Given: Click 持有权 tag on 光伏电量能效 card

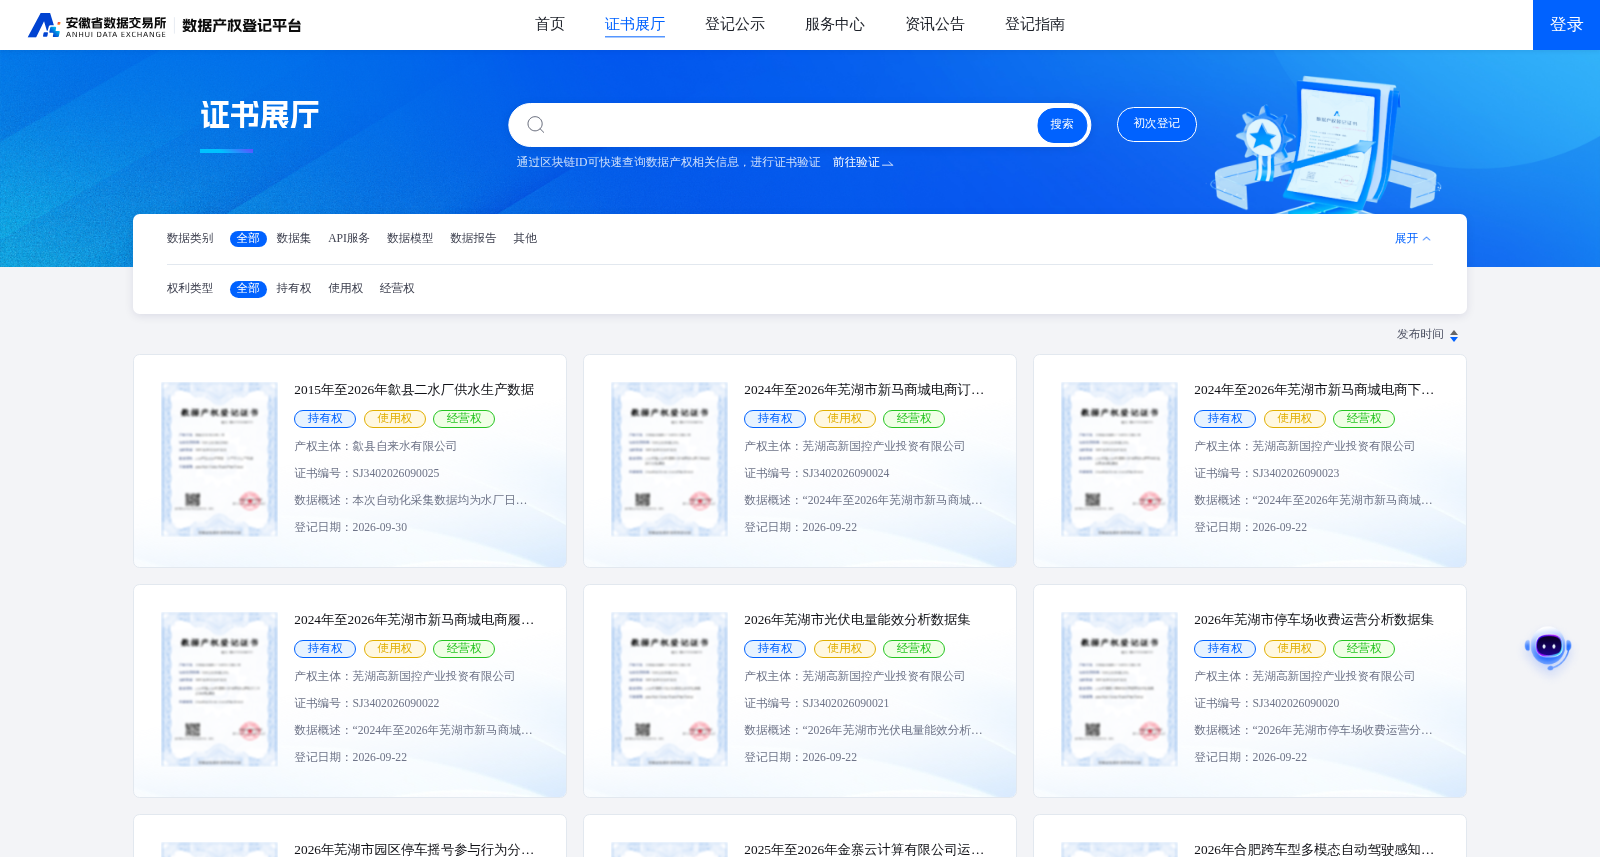Looking at the screenshot, I should 775,649.
